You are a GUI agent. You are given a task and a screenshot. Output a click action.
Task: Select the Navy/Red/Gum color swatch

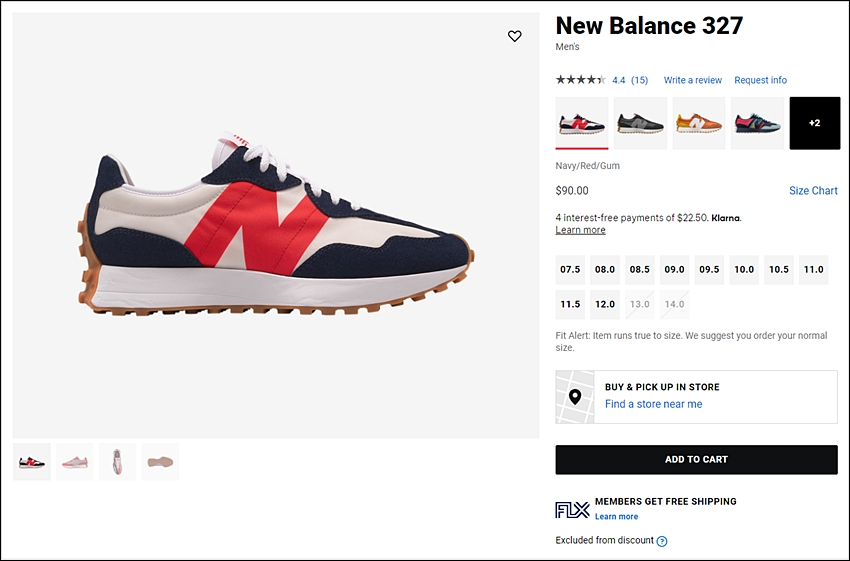click(x=582, y=123)
